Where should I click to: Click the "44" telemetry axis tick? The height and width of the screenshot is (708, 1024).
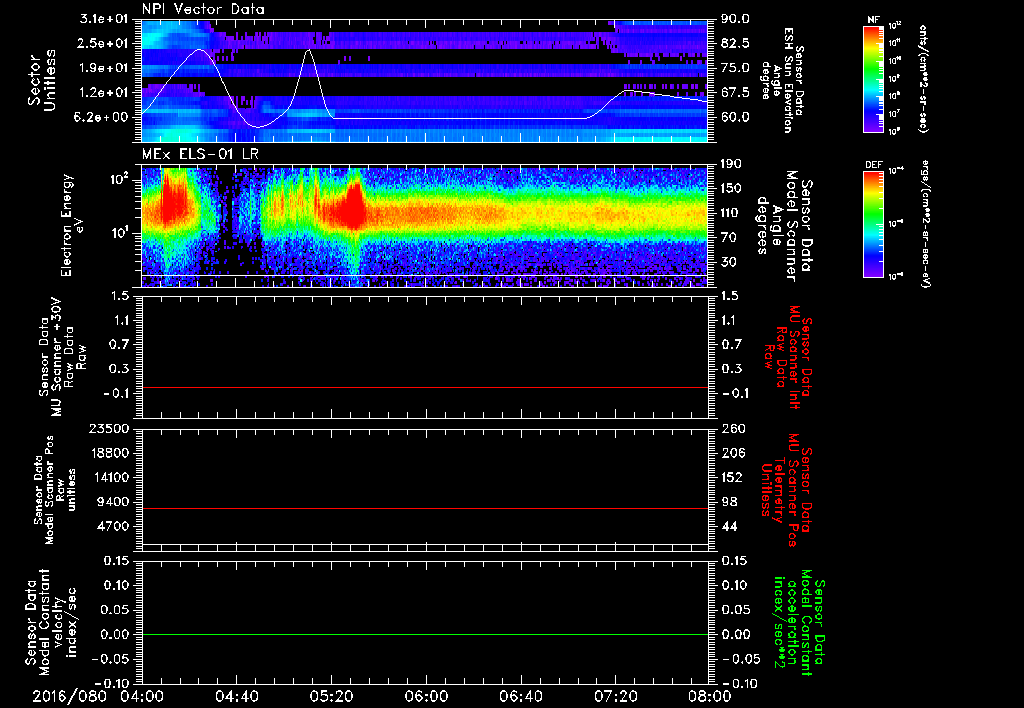coord(729,526)
